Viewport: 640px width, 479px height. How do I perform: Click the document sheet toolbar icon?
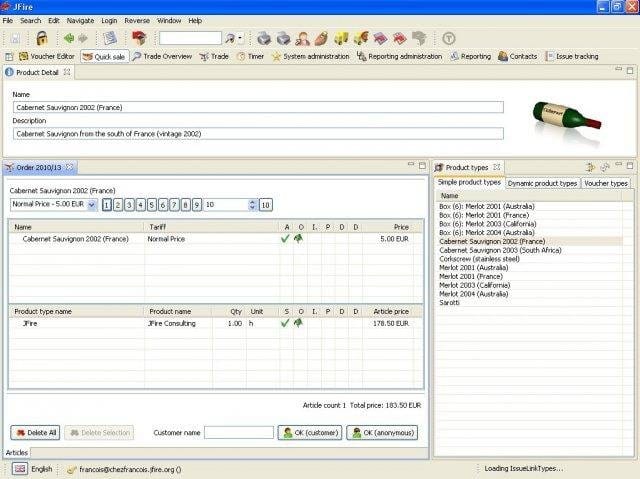(x=110, y=38)
